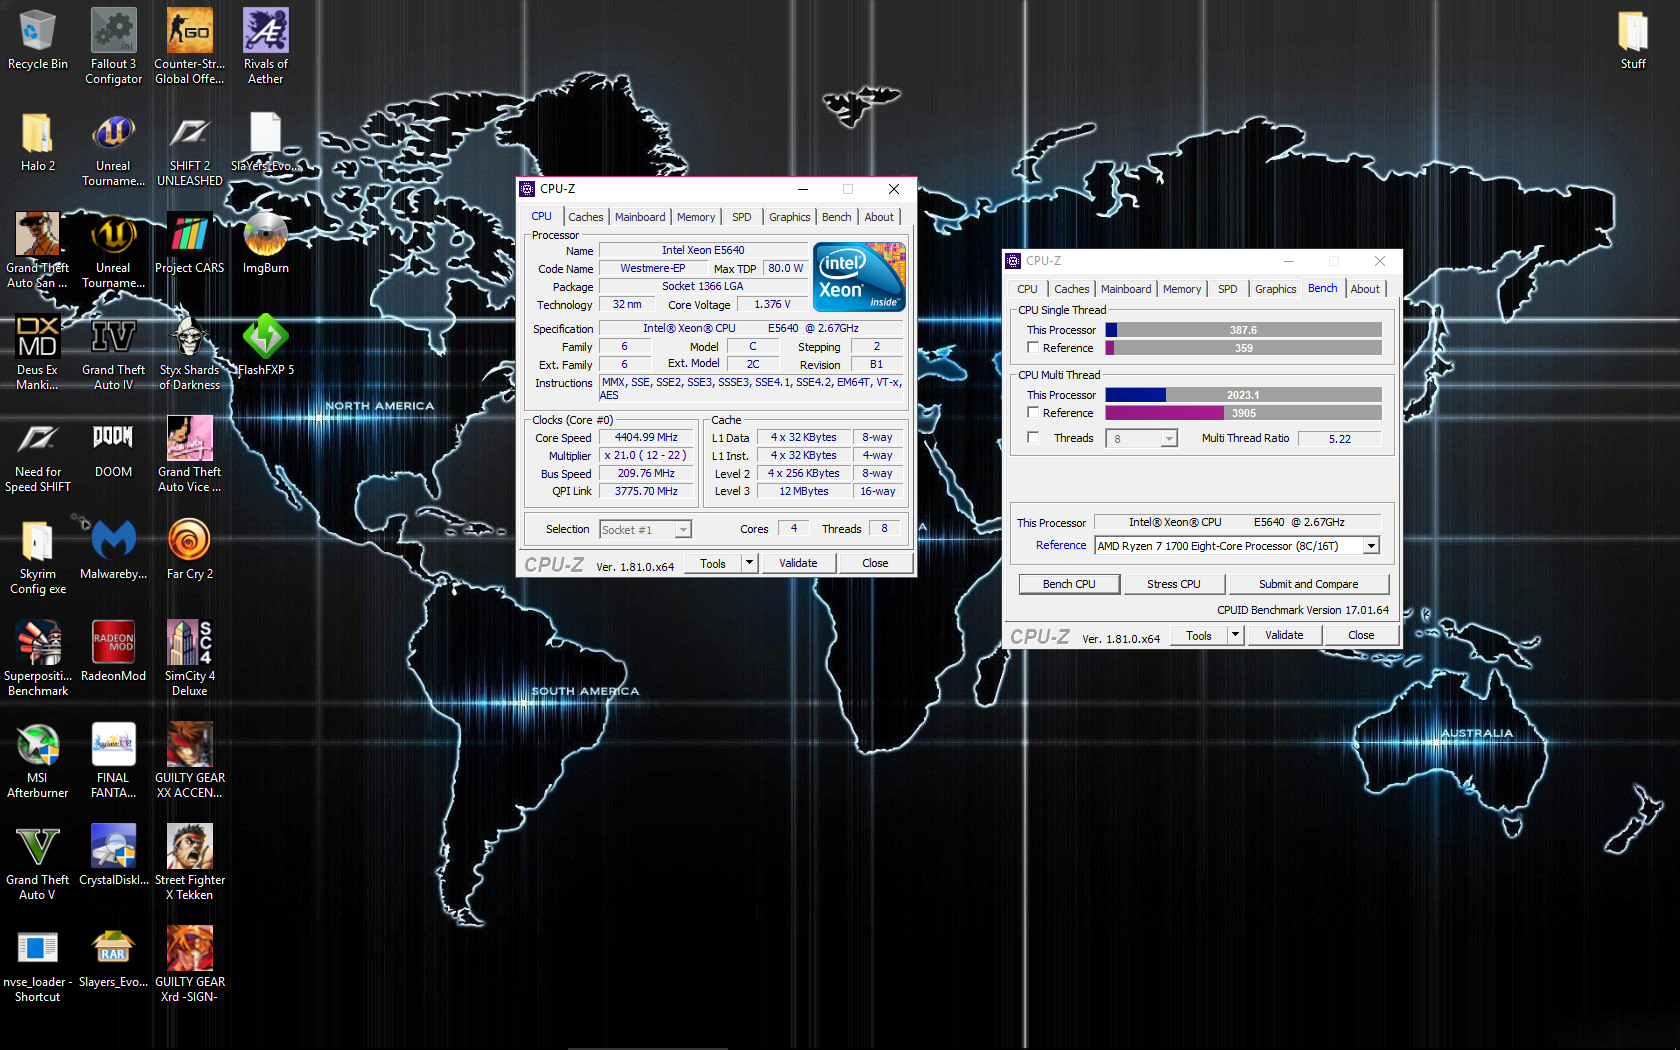This screenshot has width=1680, height=1050.
Task: Select the Grand Theft Auto V icon
Action: tap(38, 862)
